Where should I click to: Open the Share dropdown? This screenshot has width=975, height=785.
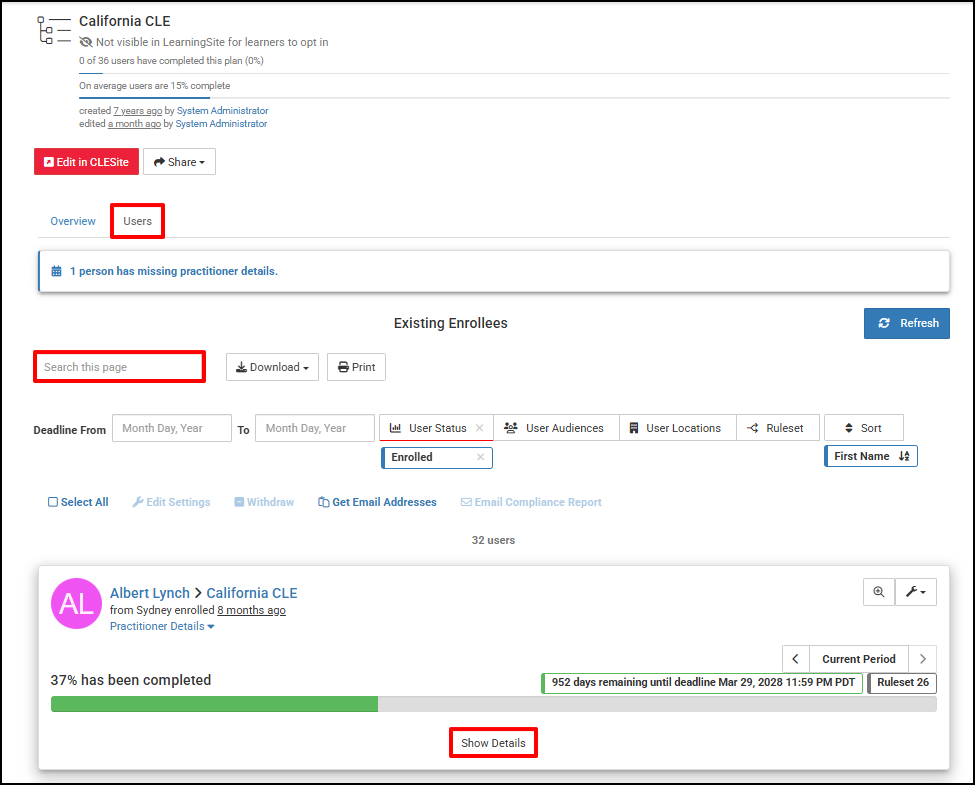179,162
